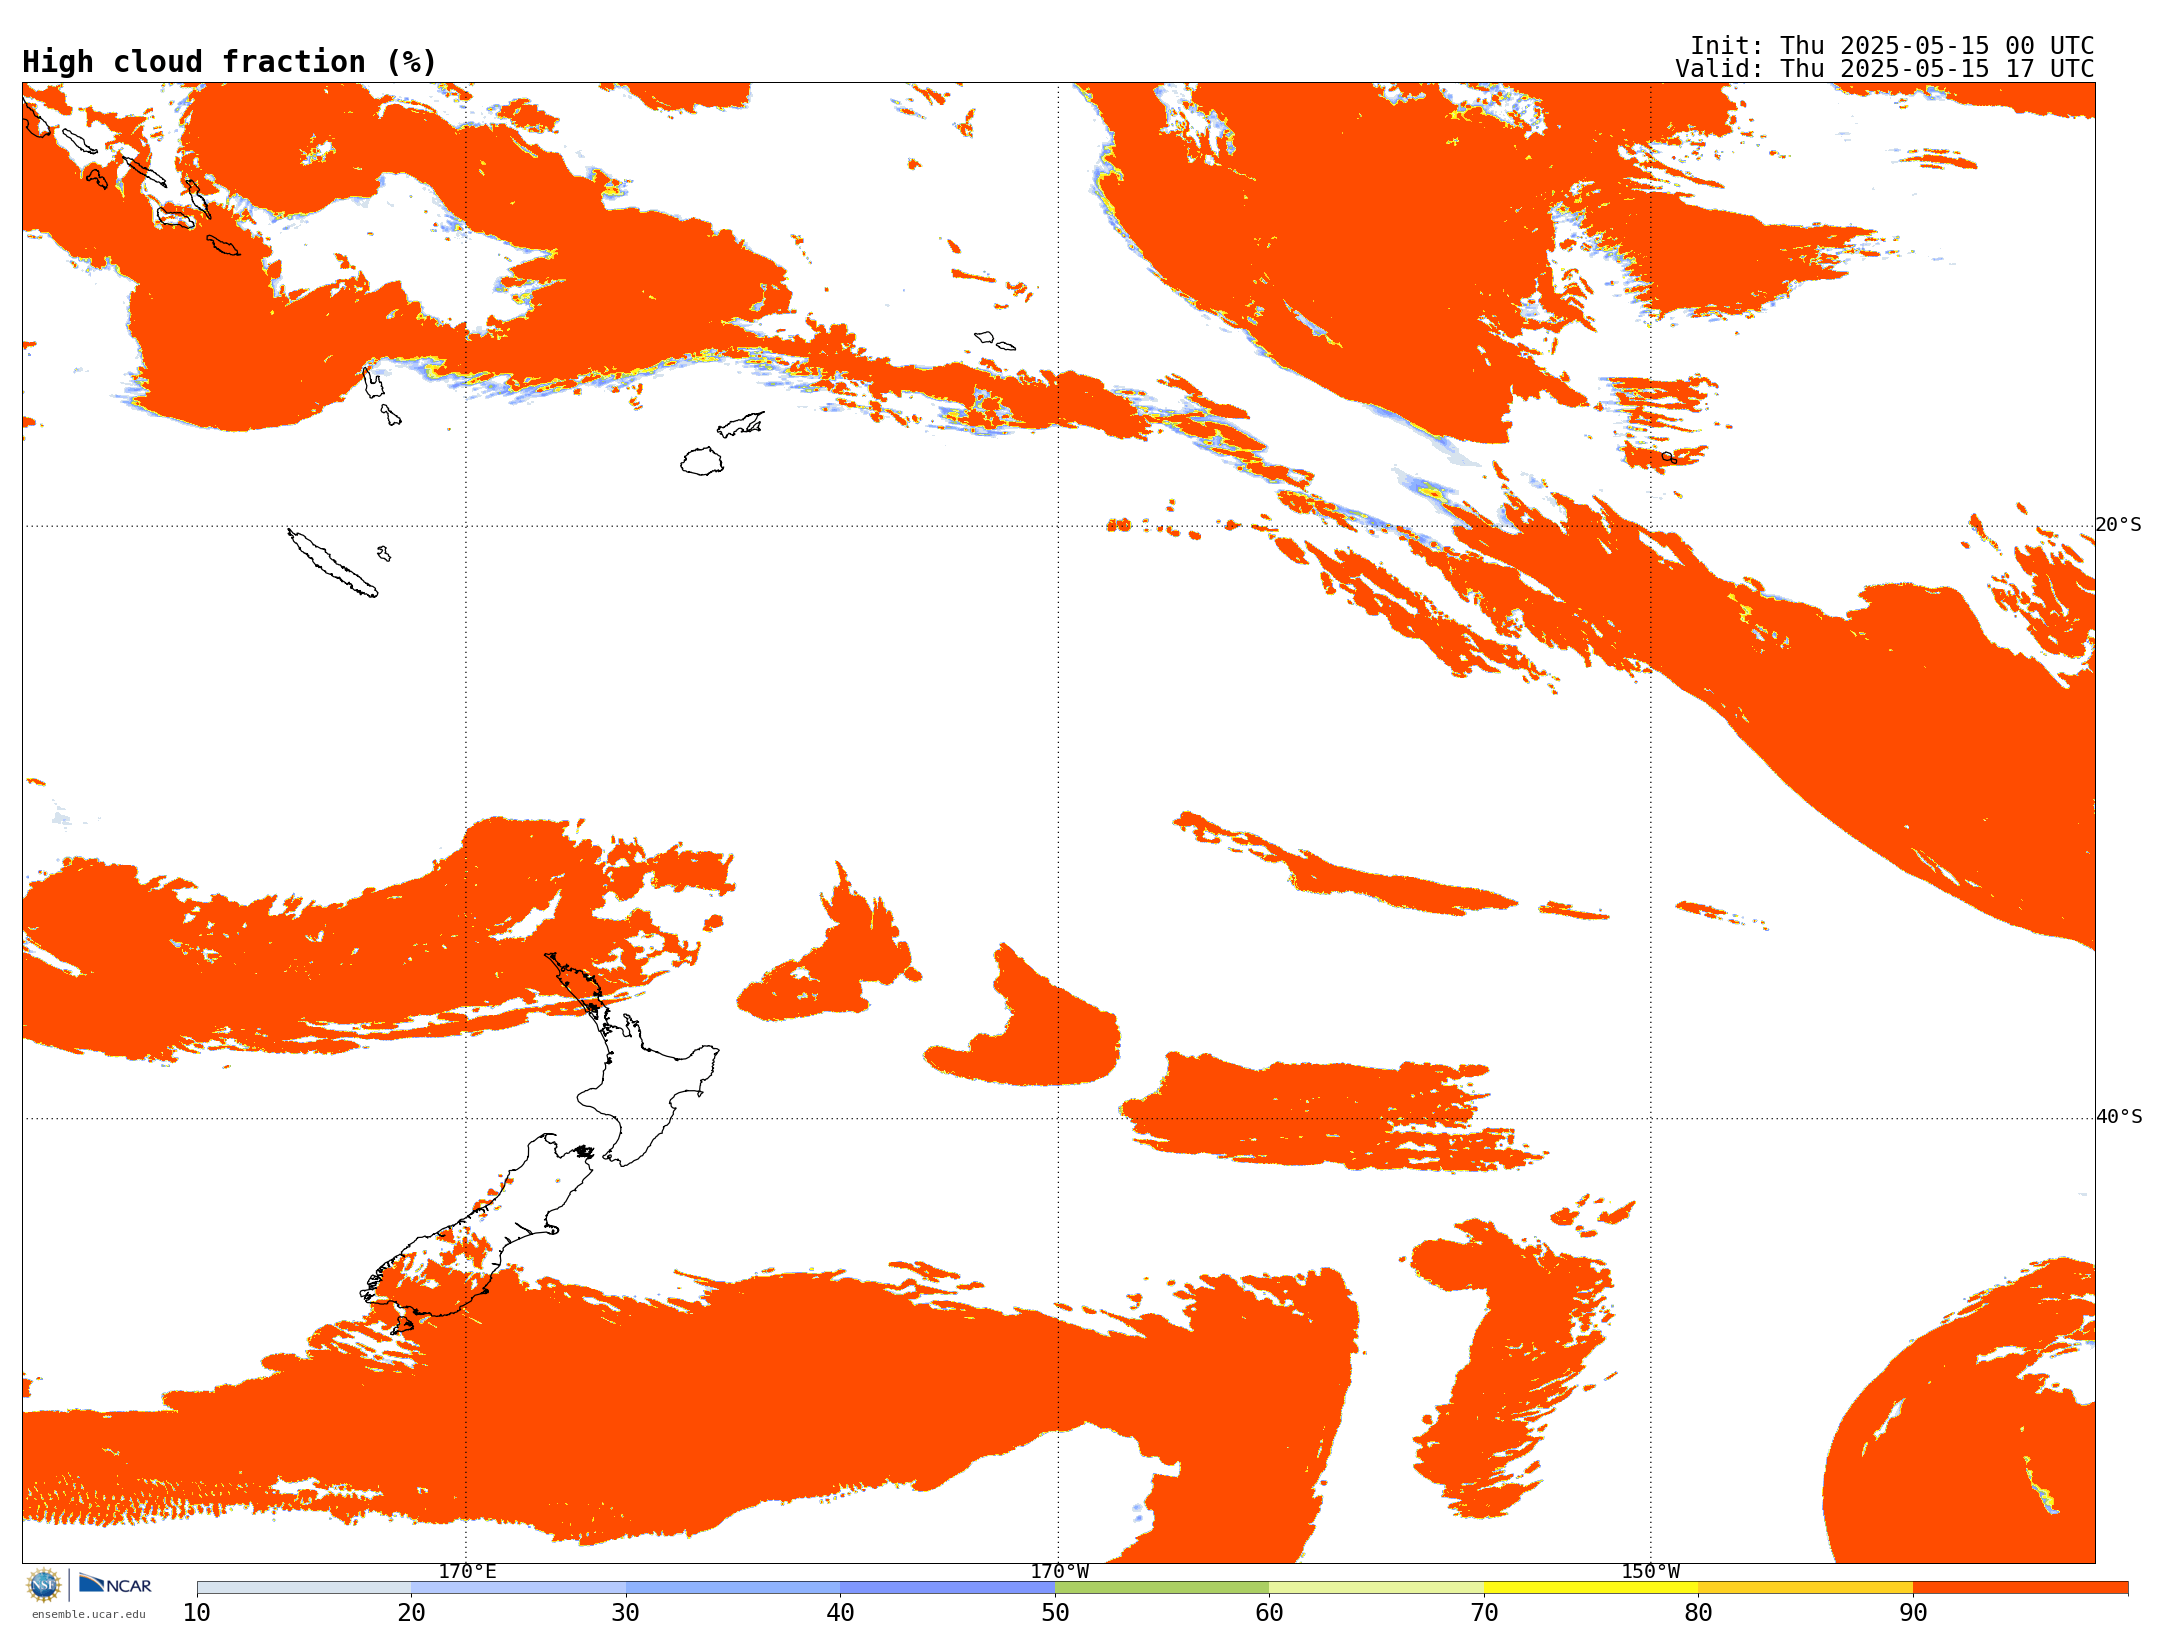Click the 'Valid: Thu 2025-05-15 17 UTC' text
The image size is (2160, 1626).
click(1884, 69)
